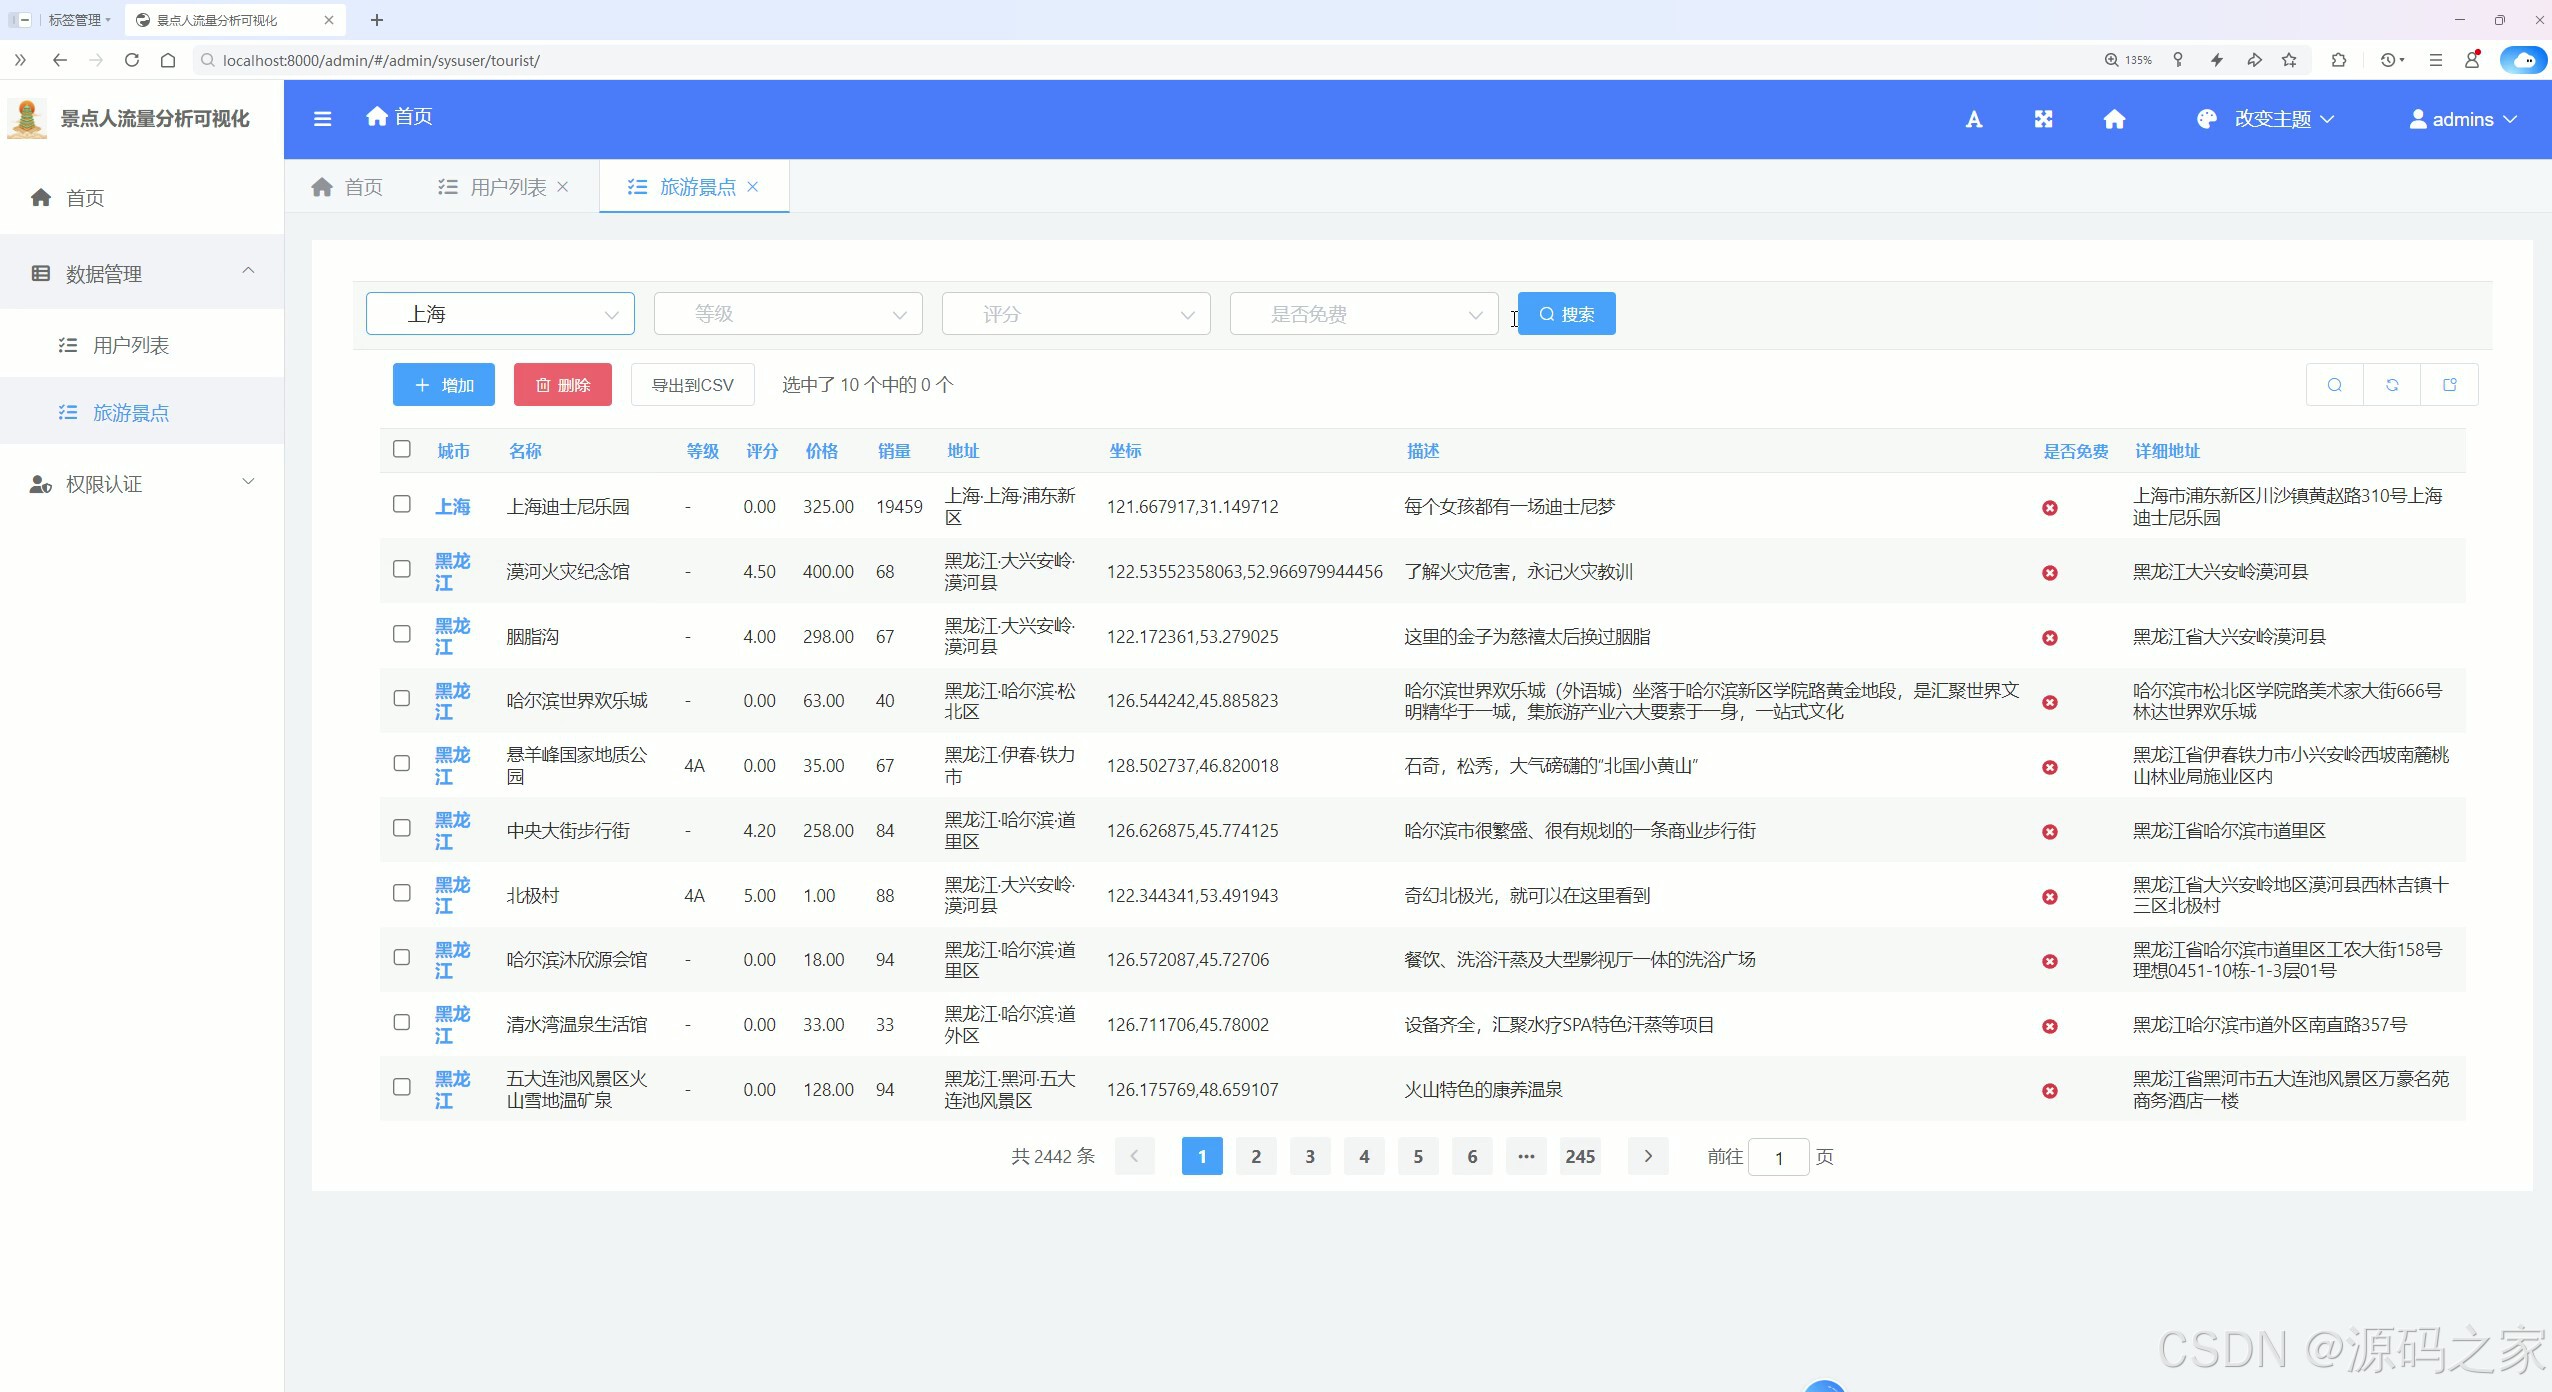Click the home icon next to theme option
Viewport: 2552px width, 1392px height.
[2114, 119]
